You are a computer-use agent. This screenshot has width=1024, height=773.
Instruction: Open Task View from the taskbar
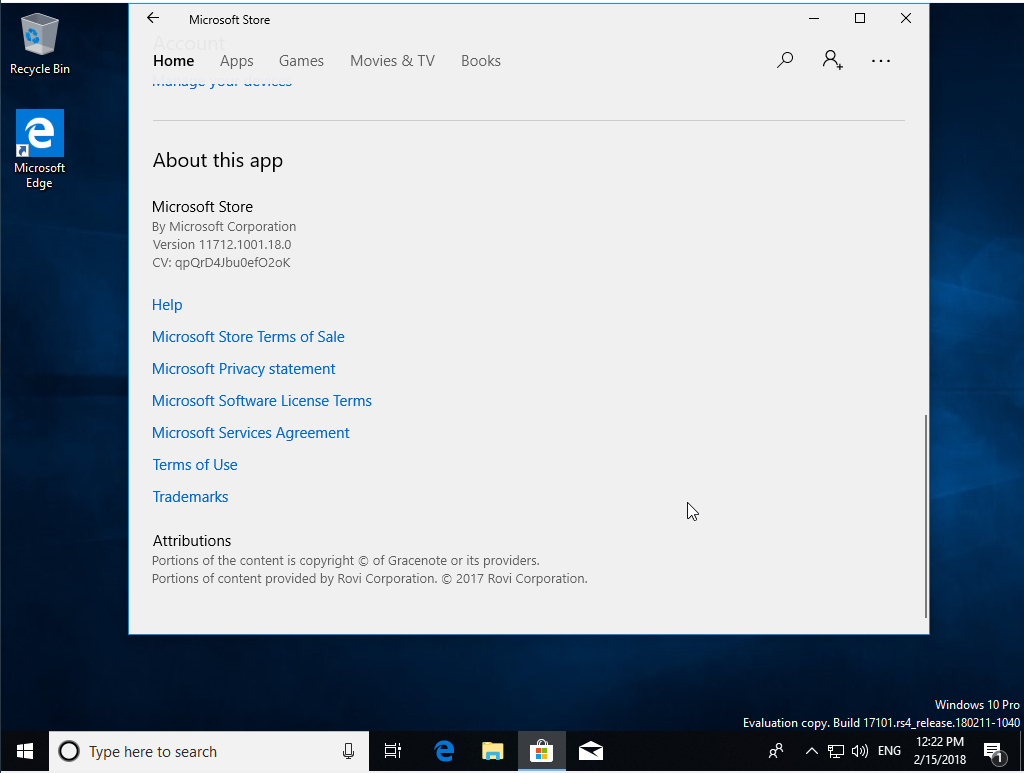[x=392, y=751]
